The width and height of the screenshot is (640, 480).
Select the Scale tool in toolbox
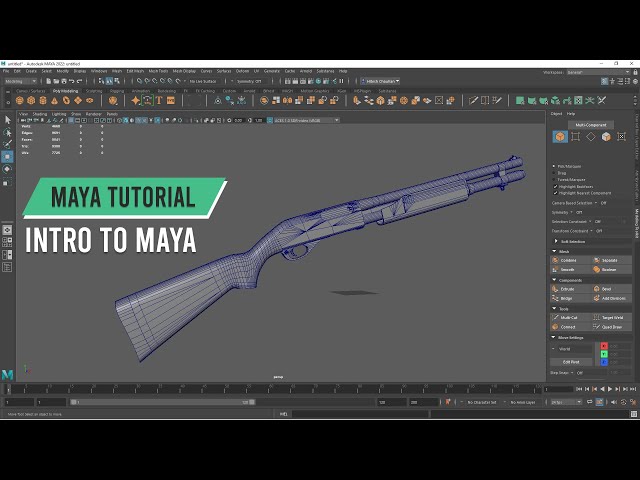tap(7, 182)
